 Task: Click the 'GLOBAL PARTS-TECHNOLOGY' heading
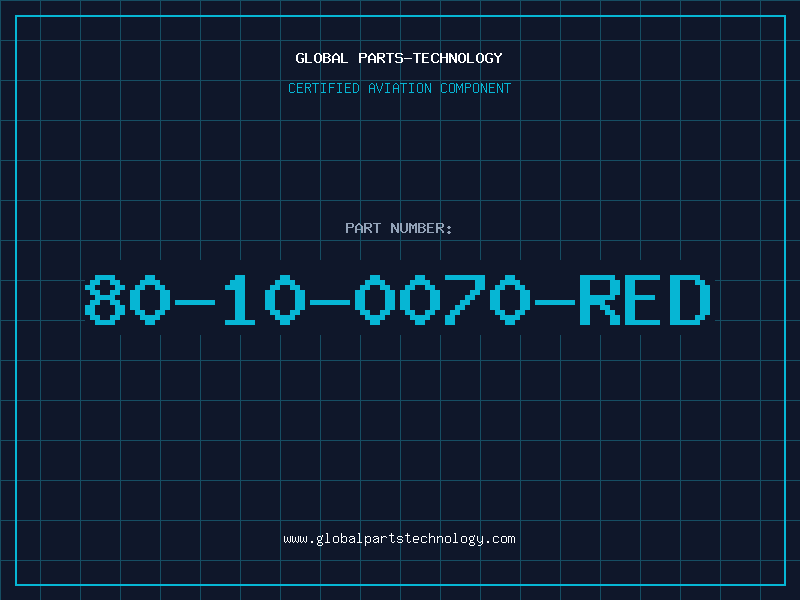(x=399, y=58)
